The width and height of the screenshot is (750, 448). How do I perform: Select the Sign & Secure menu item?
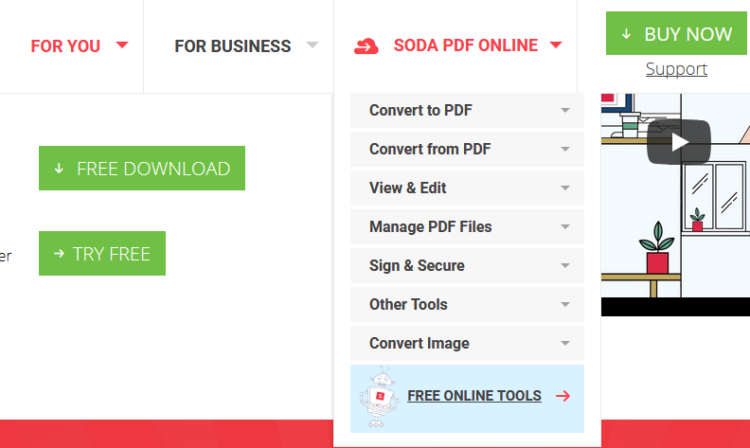(x=467, y=265)
